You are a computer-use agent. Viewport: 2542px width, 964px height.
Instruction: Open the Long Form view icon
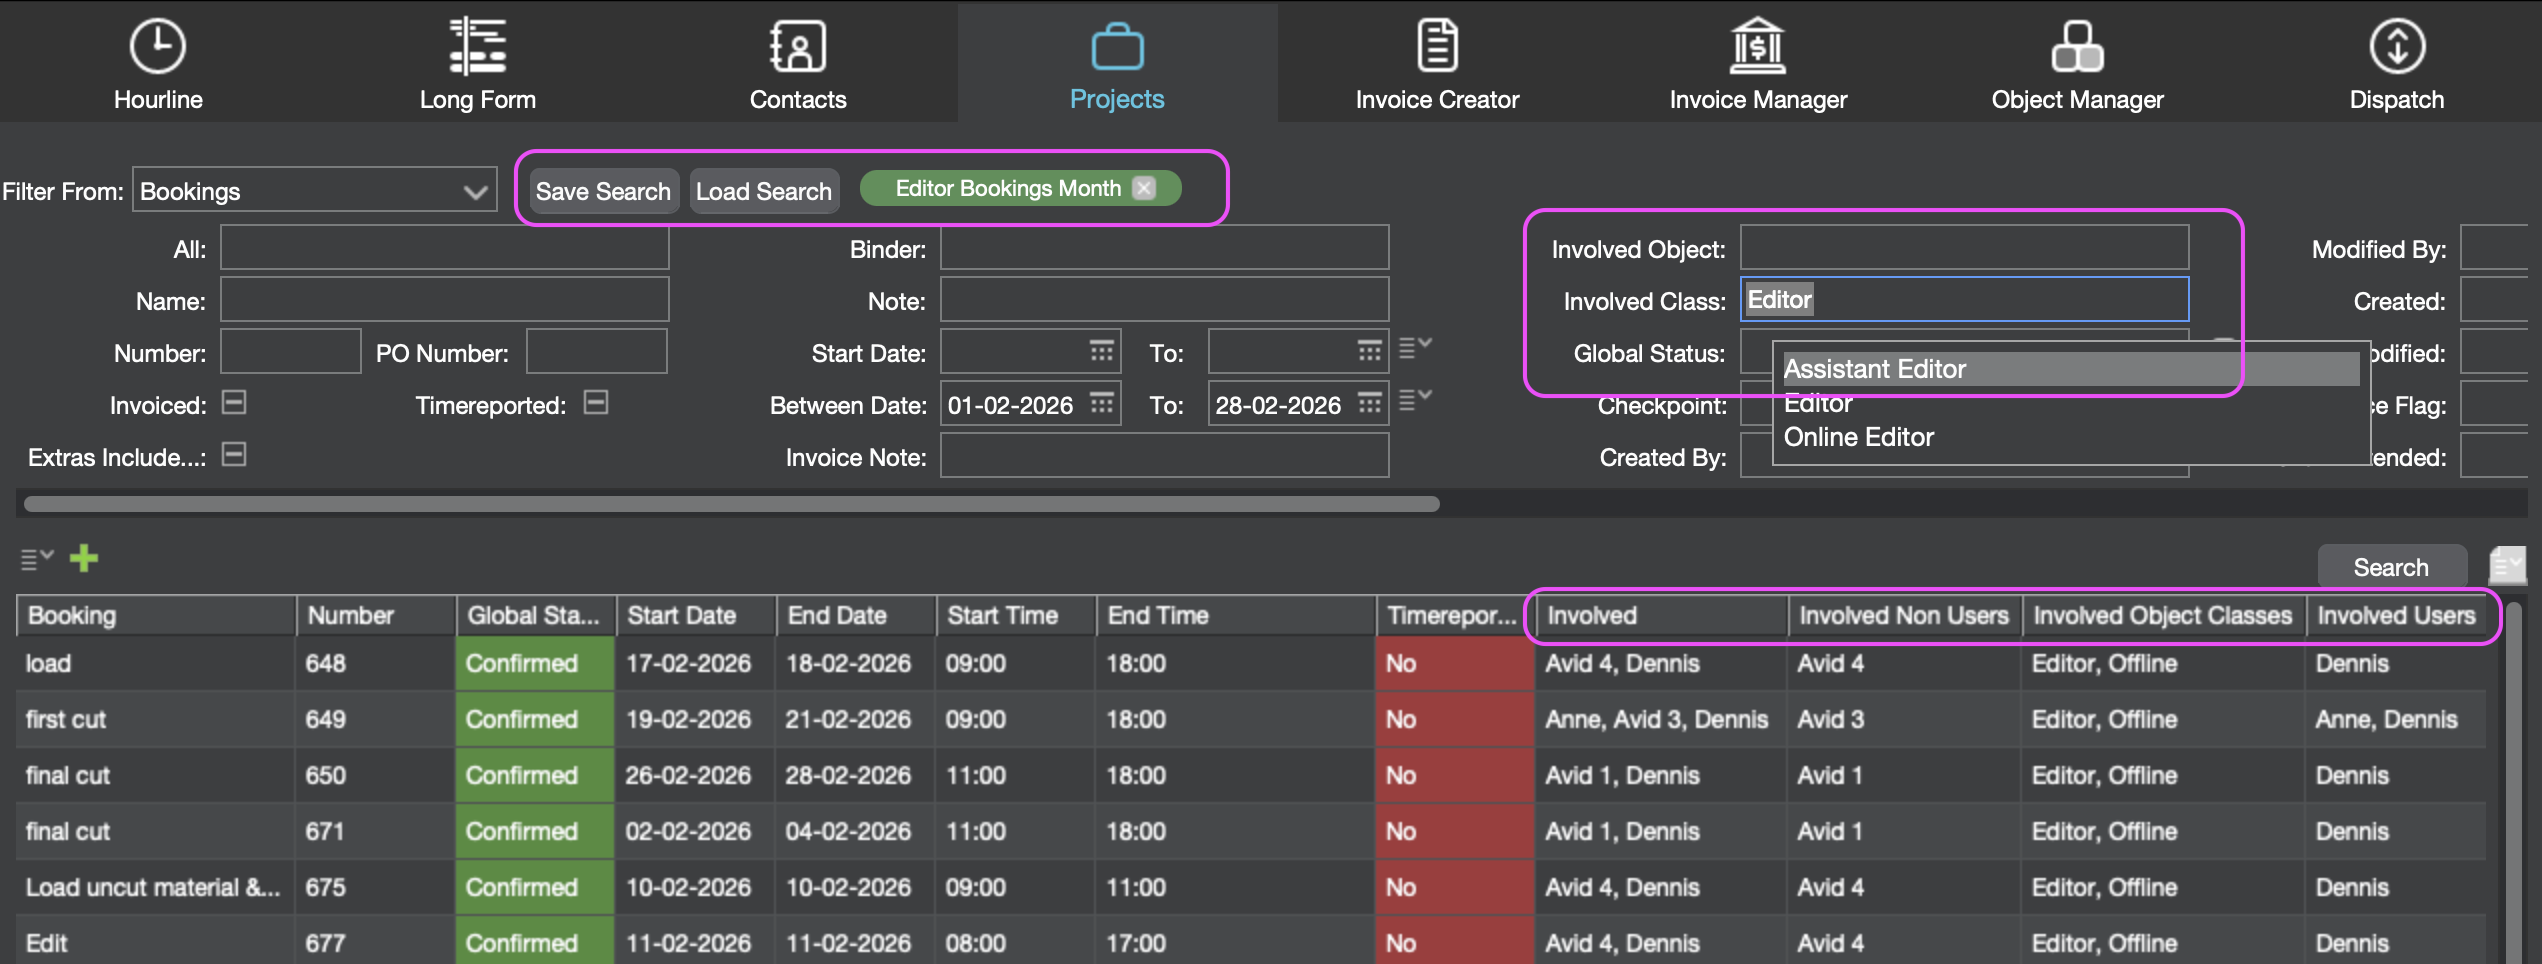[x=477, y=47]
